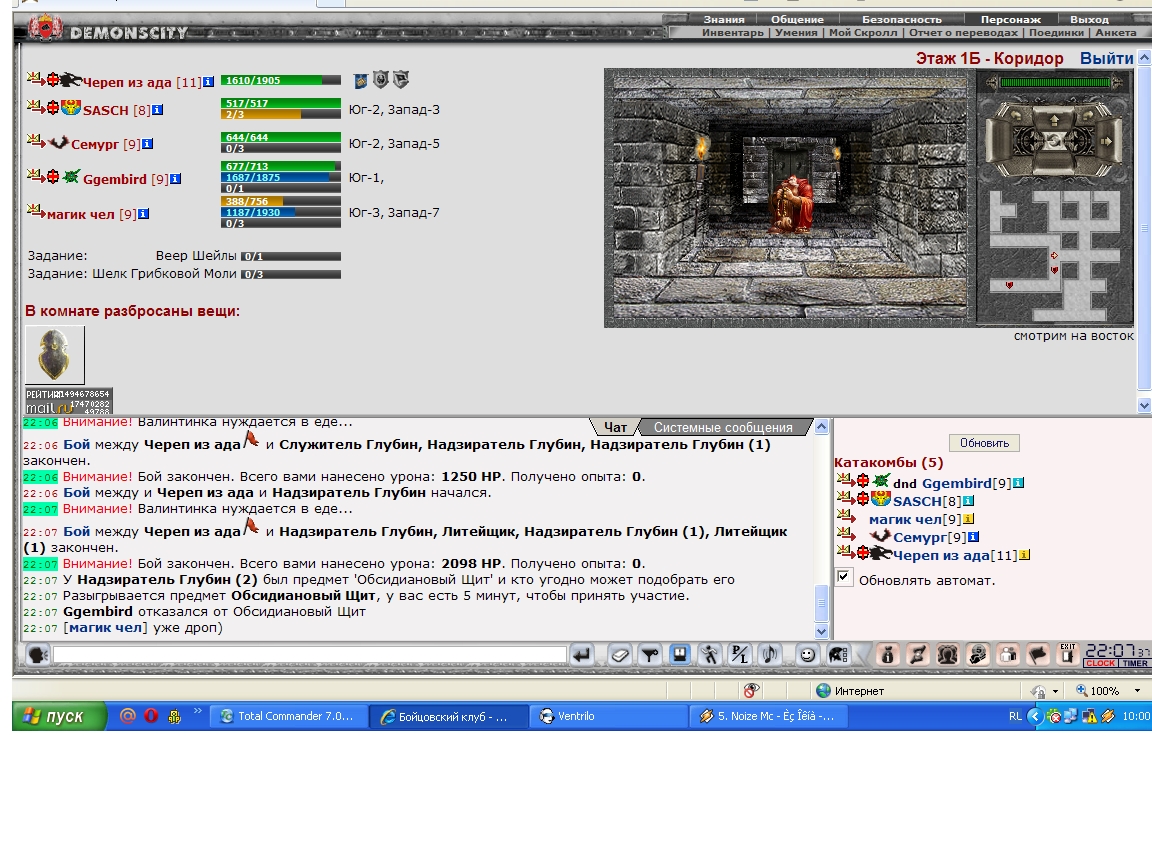Click the Выход menu item
The width and height of the screenshot is (1152, 864).
point(1089,19)
